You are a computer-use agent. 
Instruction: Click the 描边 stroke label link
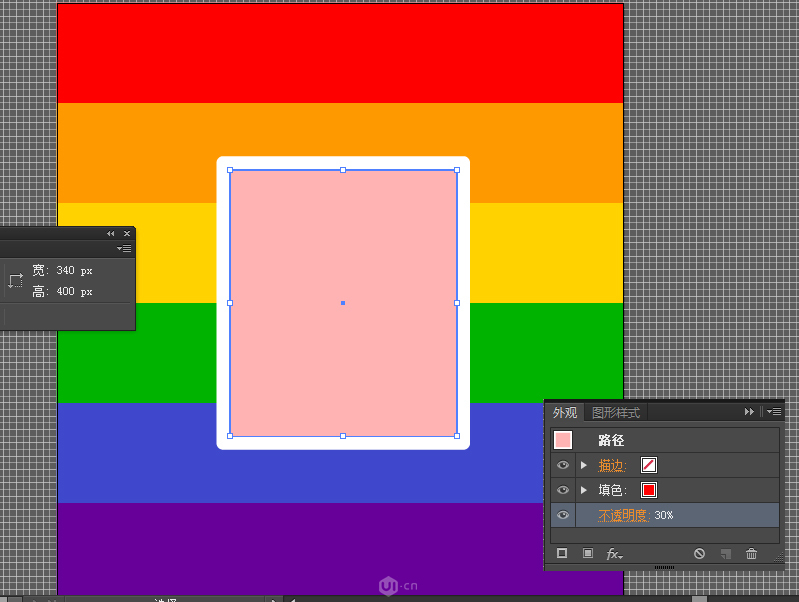[x=611, y=465]
